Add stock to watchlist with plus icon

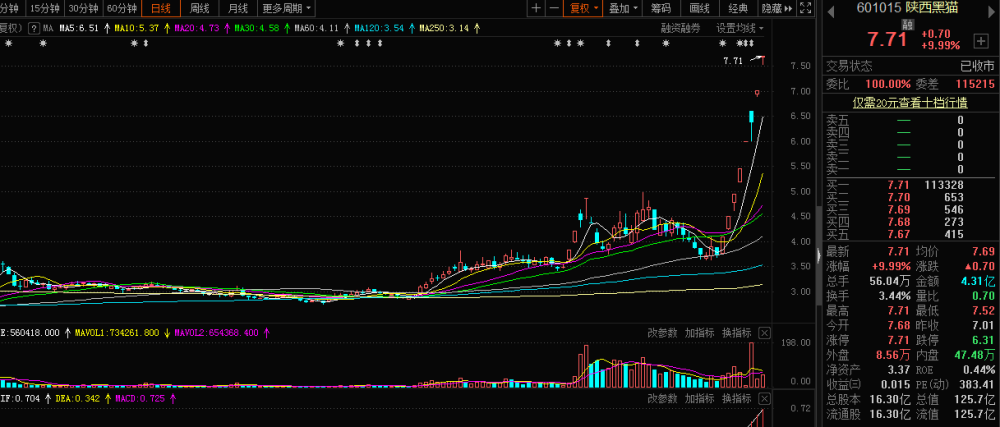point(980,41)
